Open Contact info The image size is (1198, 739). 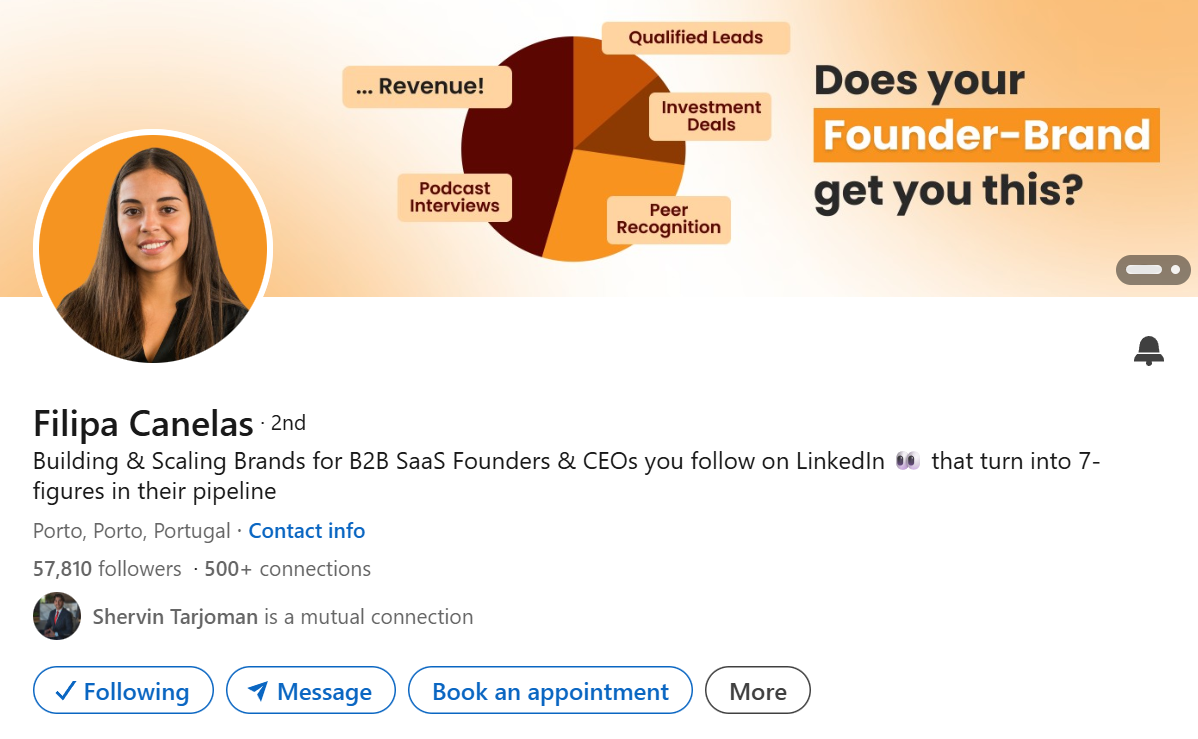click(306, 531)
